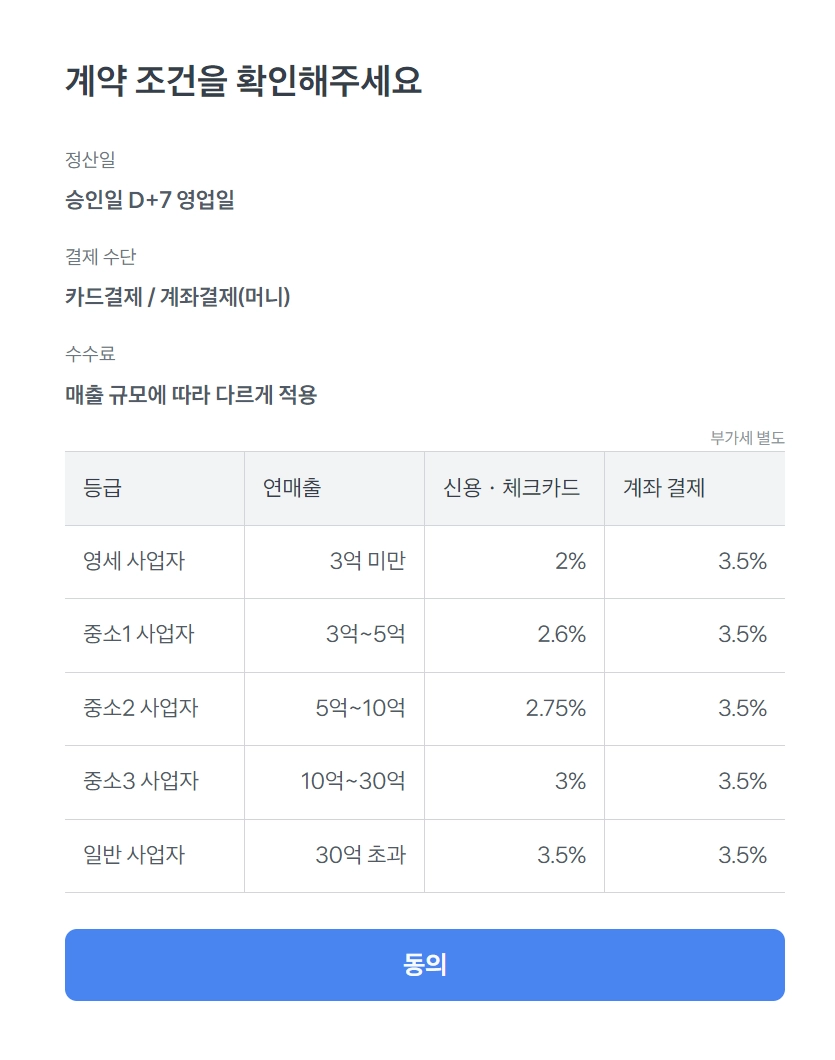Select the 카드결제 / 계좌결제(머니) text

(x=177, y=297)
